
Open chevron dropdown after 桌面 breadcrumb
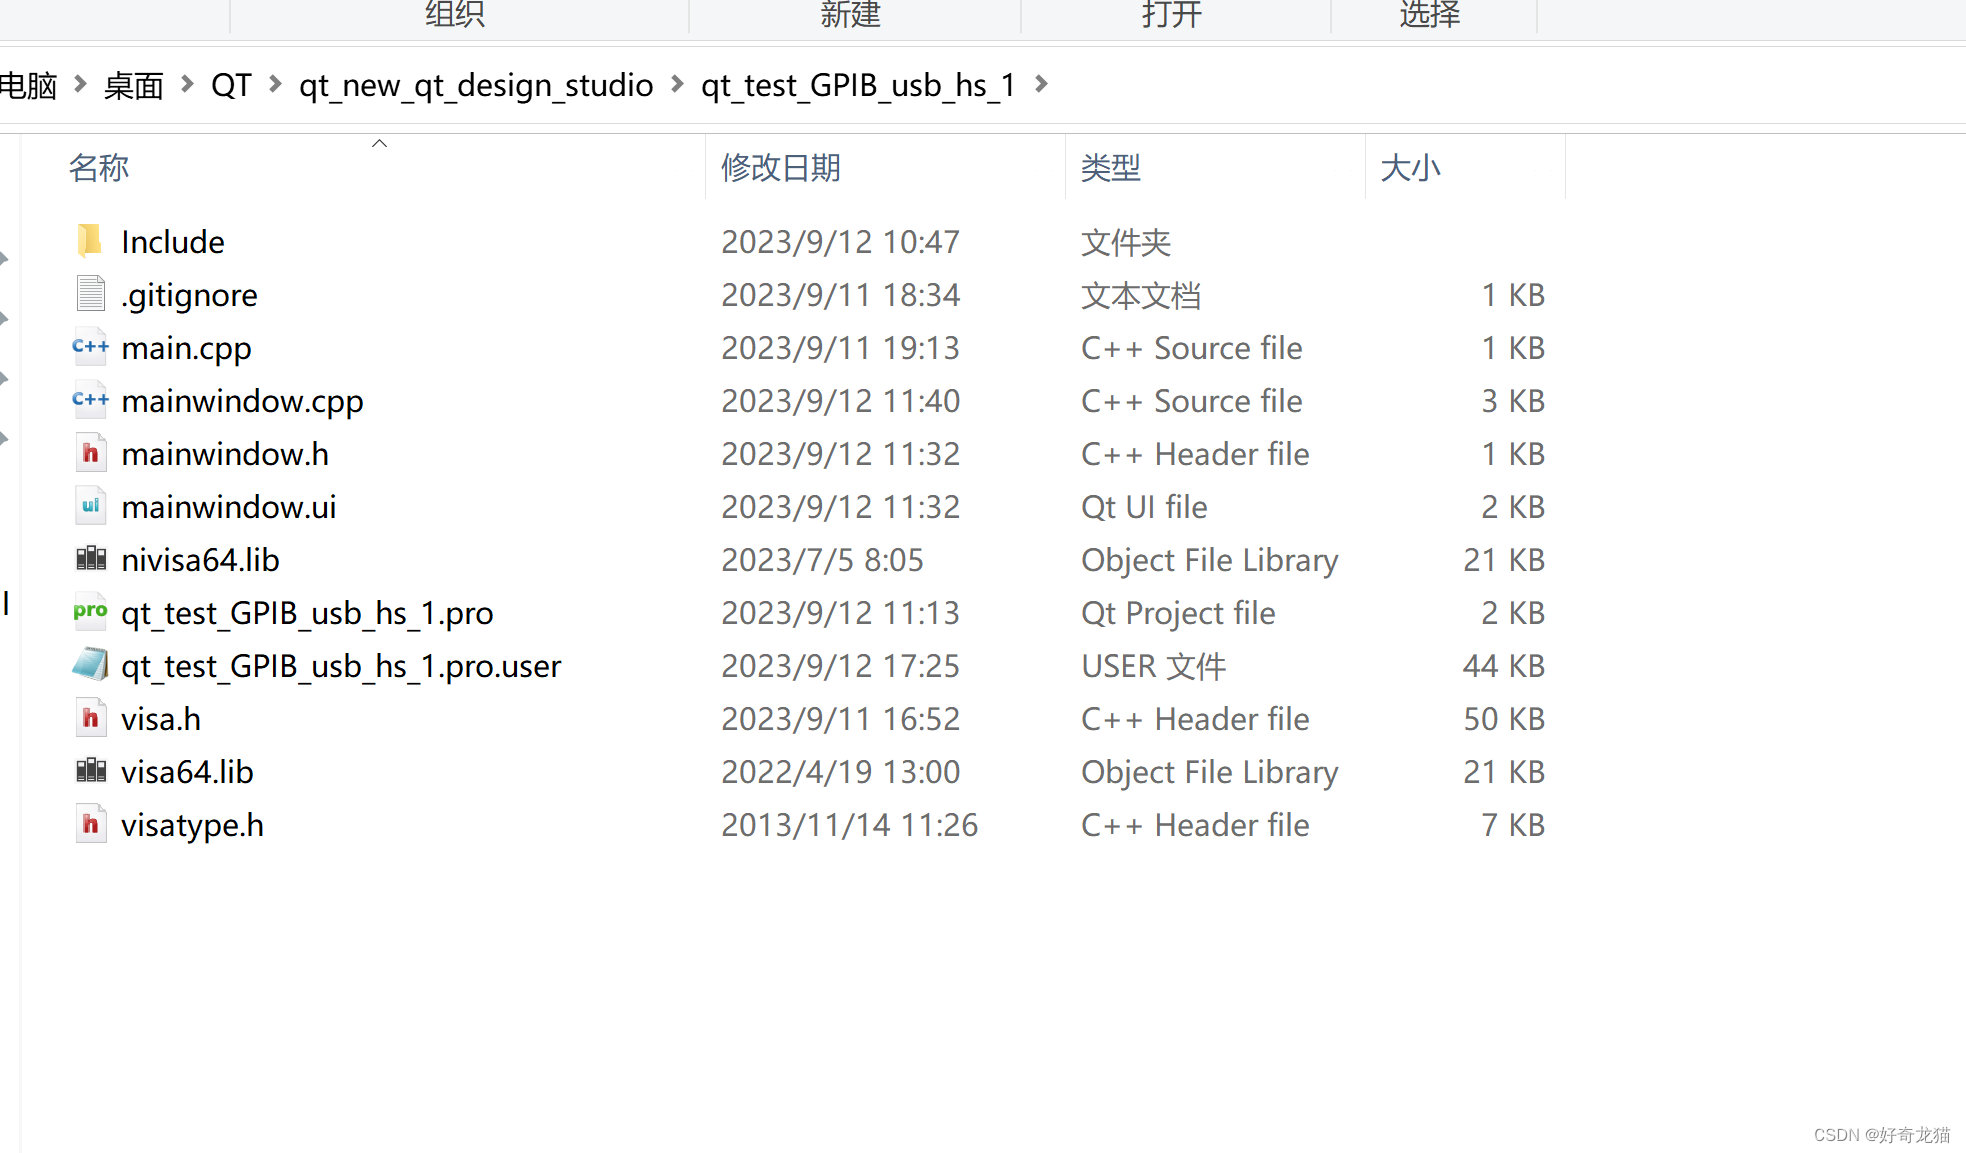(x=187, y=84)
